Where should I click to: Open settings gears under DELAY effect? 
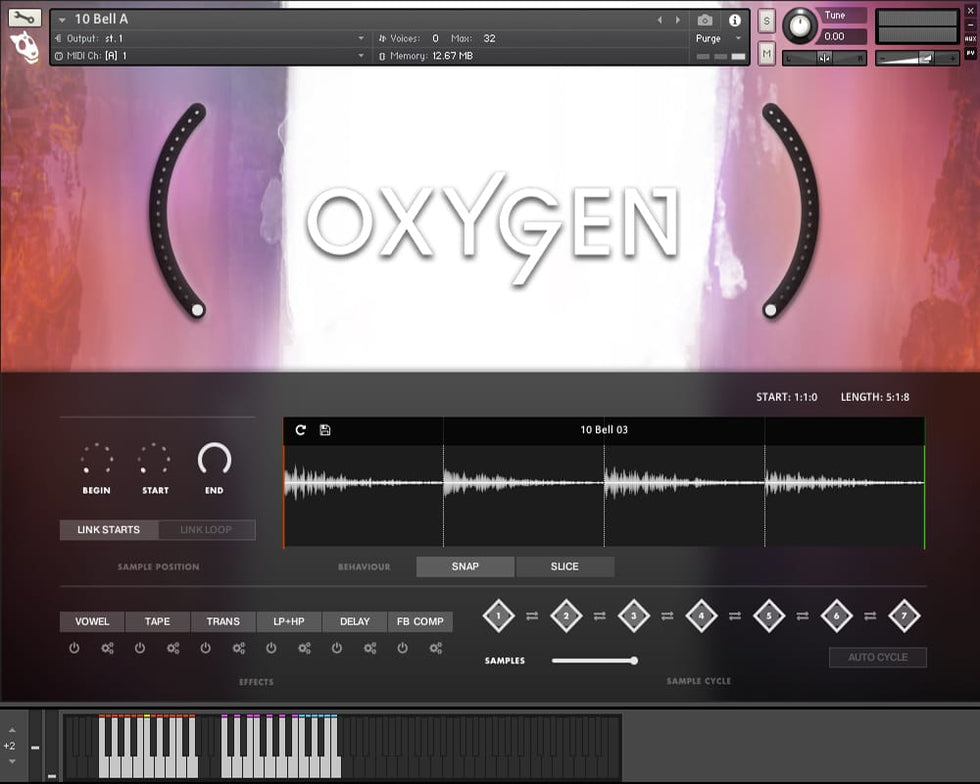370,648
